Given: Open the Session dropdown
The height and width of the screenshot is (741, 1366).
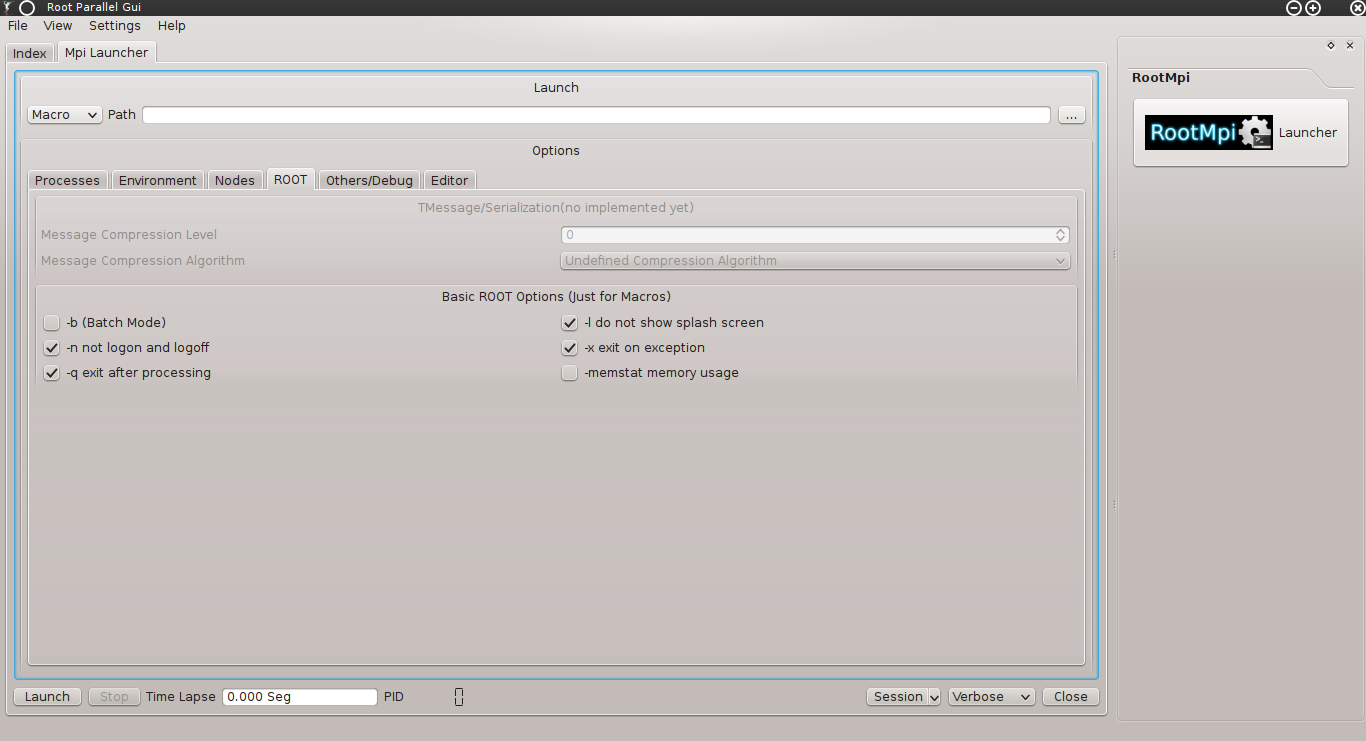Looking at the screenshot, I should coord(903,697).
